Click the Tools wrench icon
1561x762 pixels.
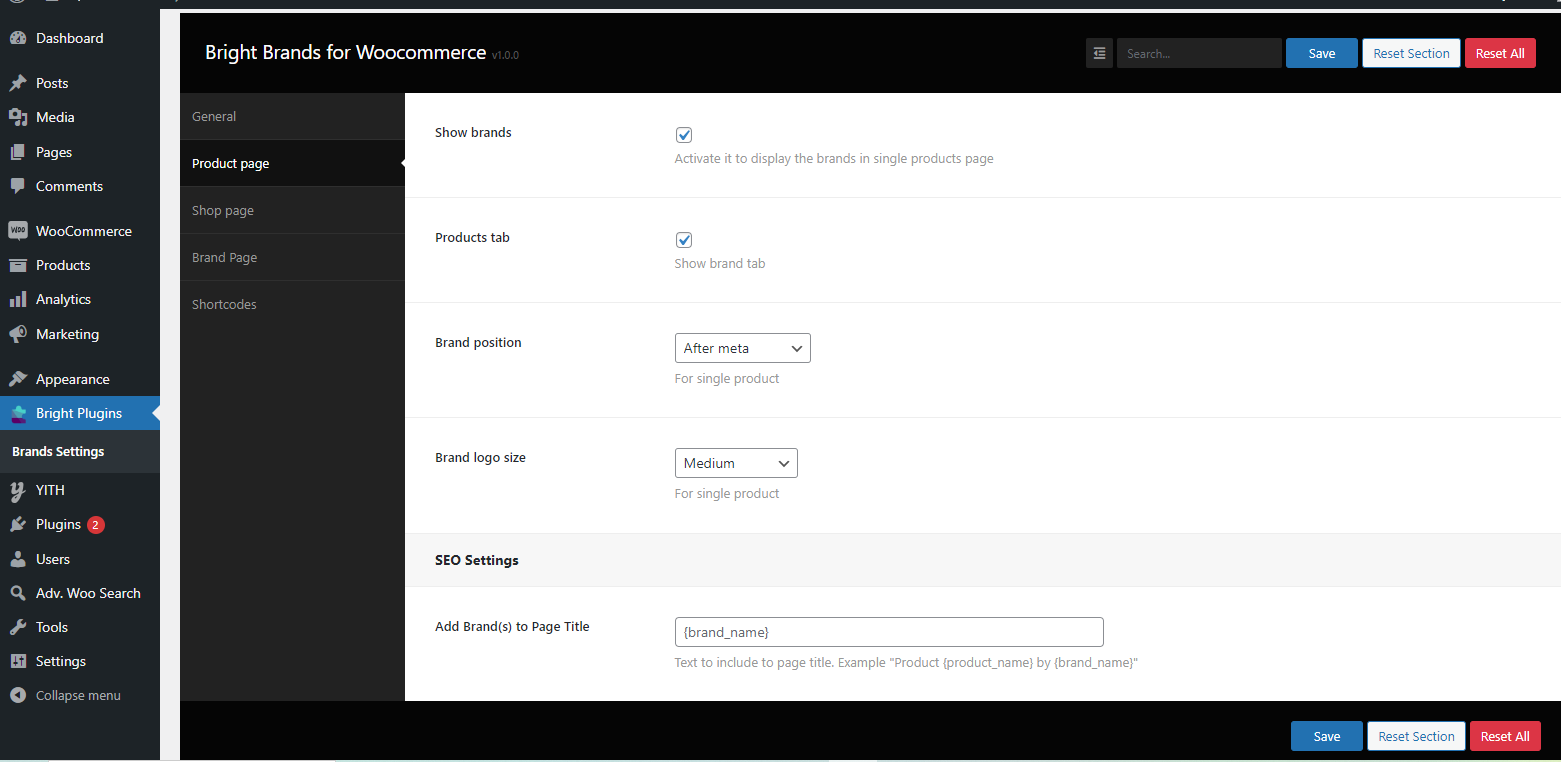(x=18, y=627)
